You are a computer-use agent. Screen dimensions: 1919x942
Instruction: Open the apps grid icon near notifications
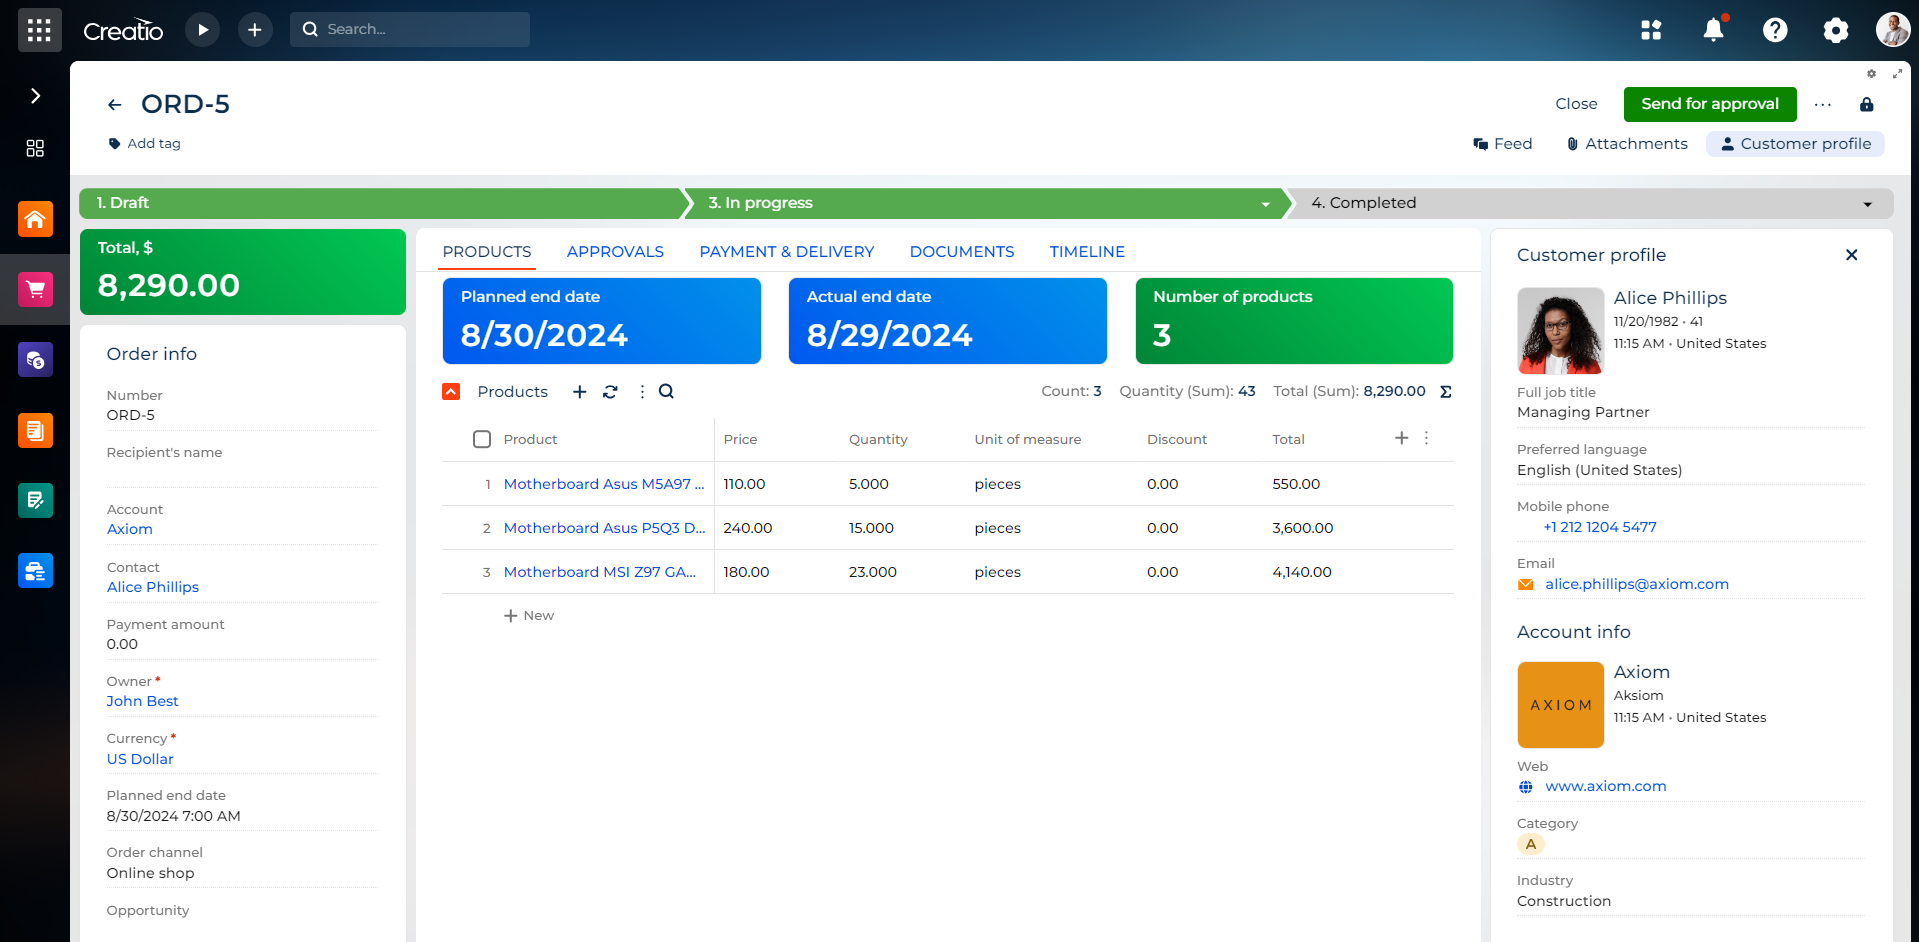click(x=1651, y=29)
